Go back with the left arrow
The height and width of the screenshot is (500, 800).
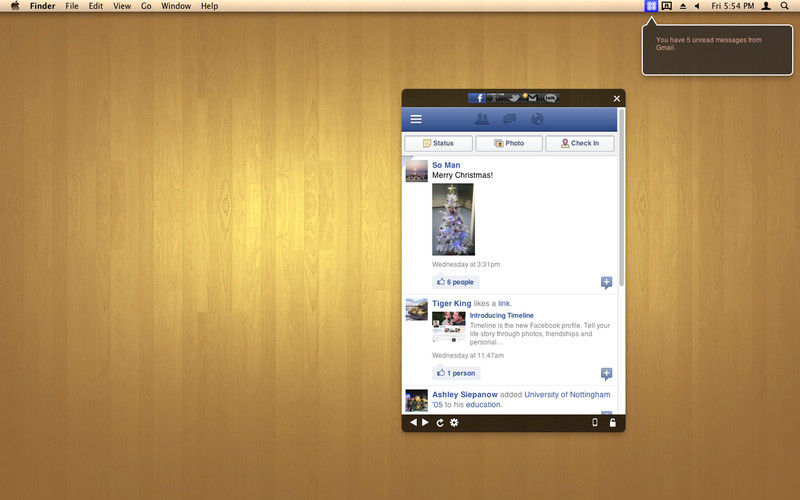[413, 422]
